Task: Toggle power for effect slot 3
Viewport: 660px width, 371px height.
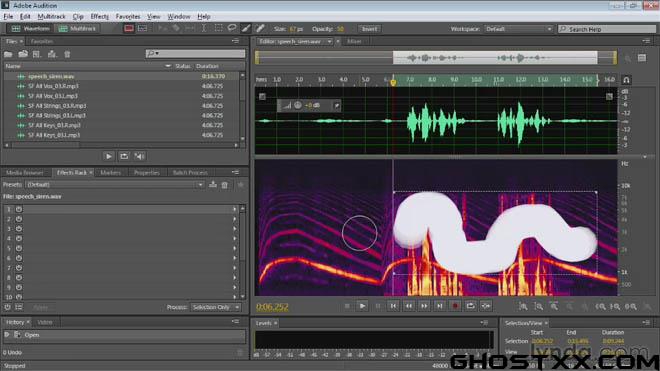Action: (19, 229)
